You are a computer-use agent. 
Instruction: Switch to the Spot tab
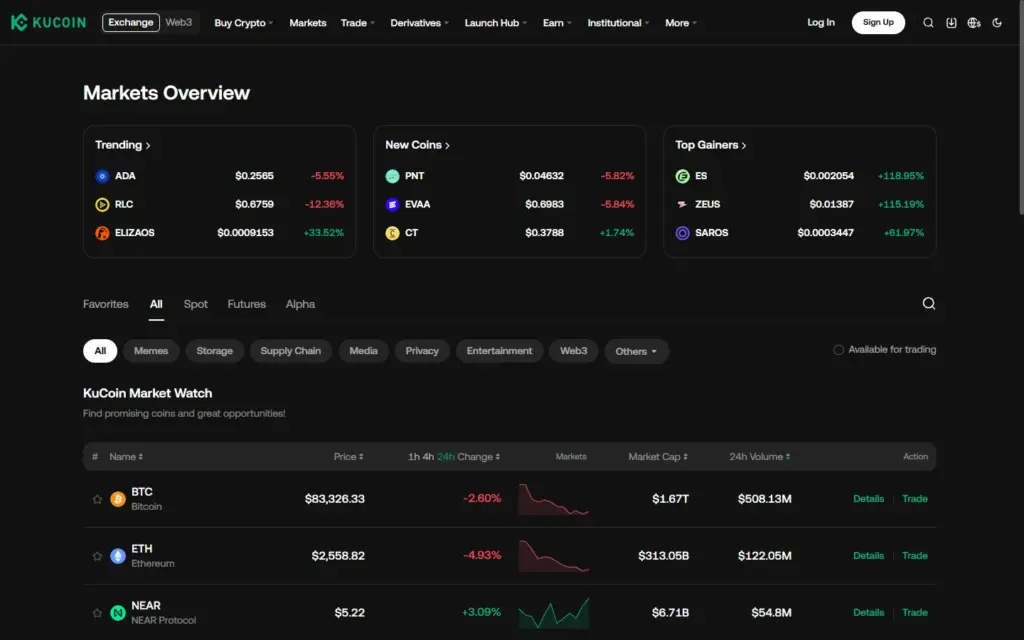click(x=195, y=304)
